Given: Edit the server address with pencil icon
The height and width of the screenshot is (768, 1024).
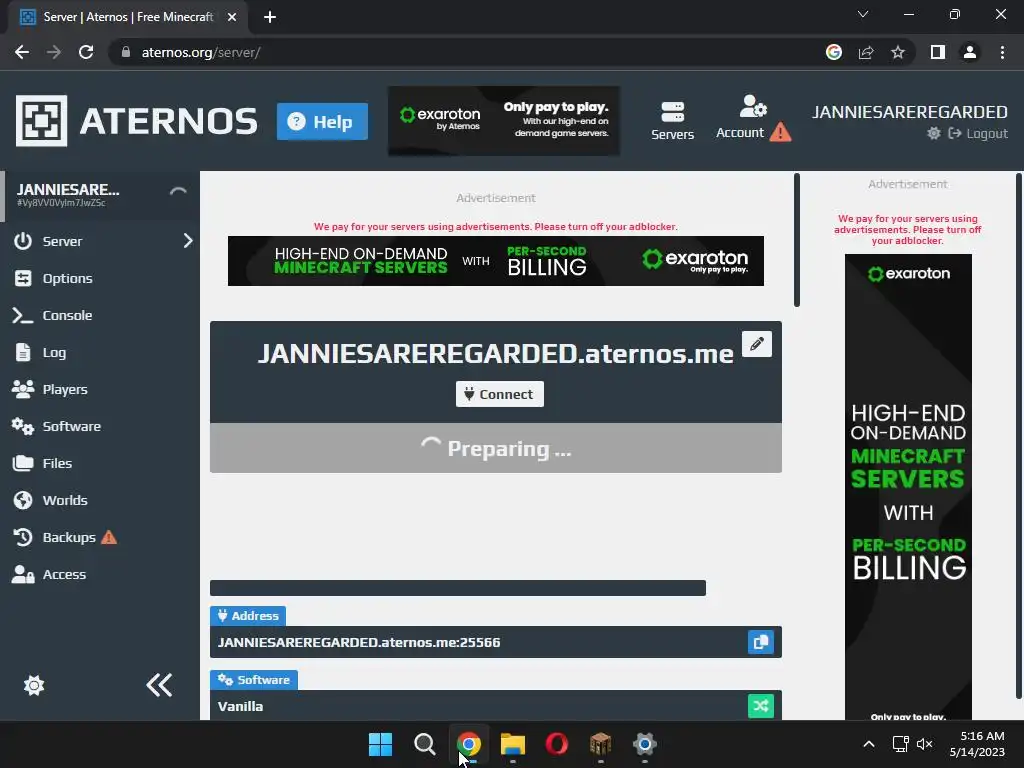Looking at the screenshot, I should pos(757,344).
